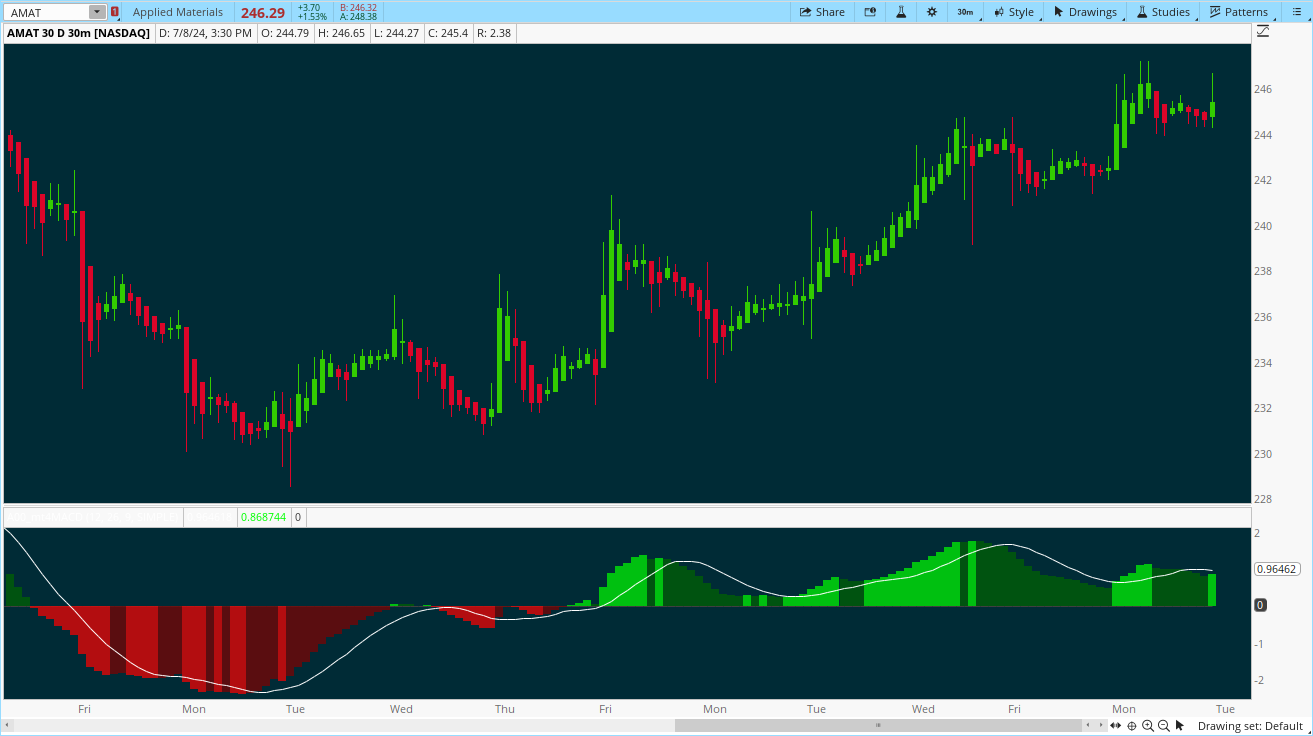Open chart settings gear icon

point(932,12)
